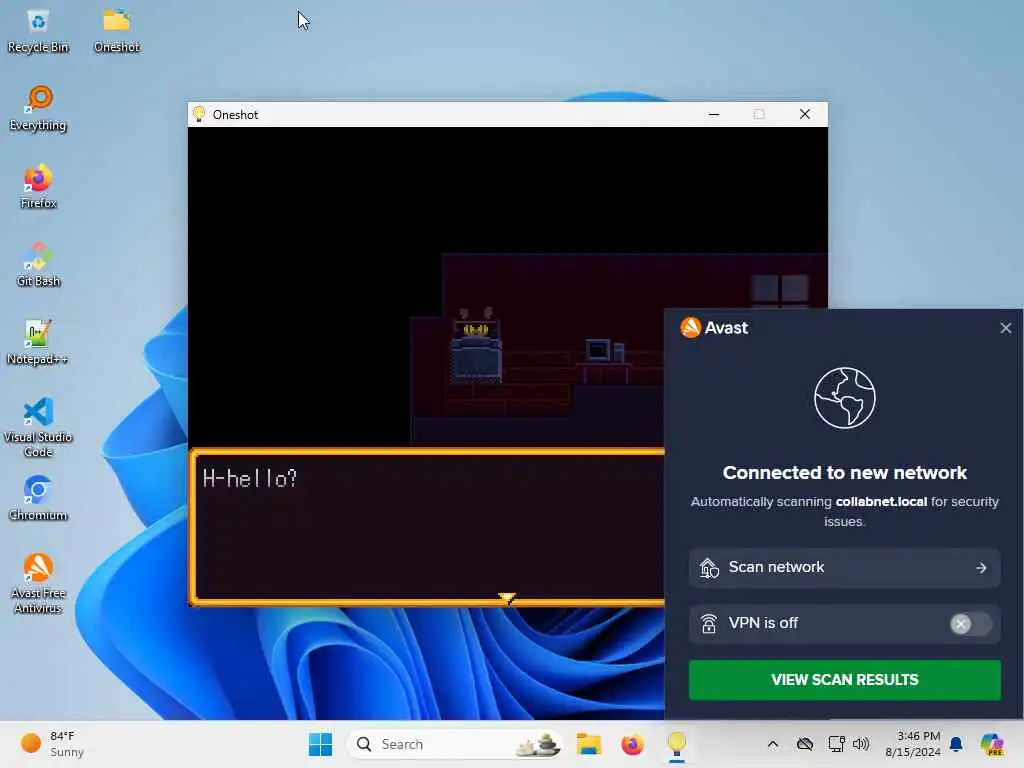Viewport: 1024px width, 768px height.
Task: Click the cloud sync tray icon
Action: click(x=805, y=744)
